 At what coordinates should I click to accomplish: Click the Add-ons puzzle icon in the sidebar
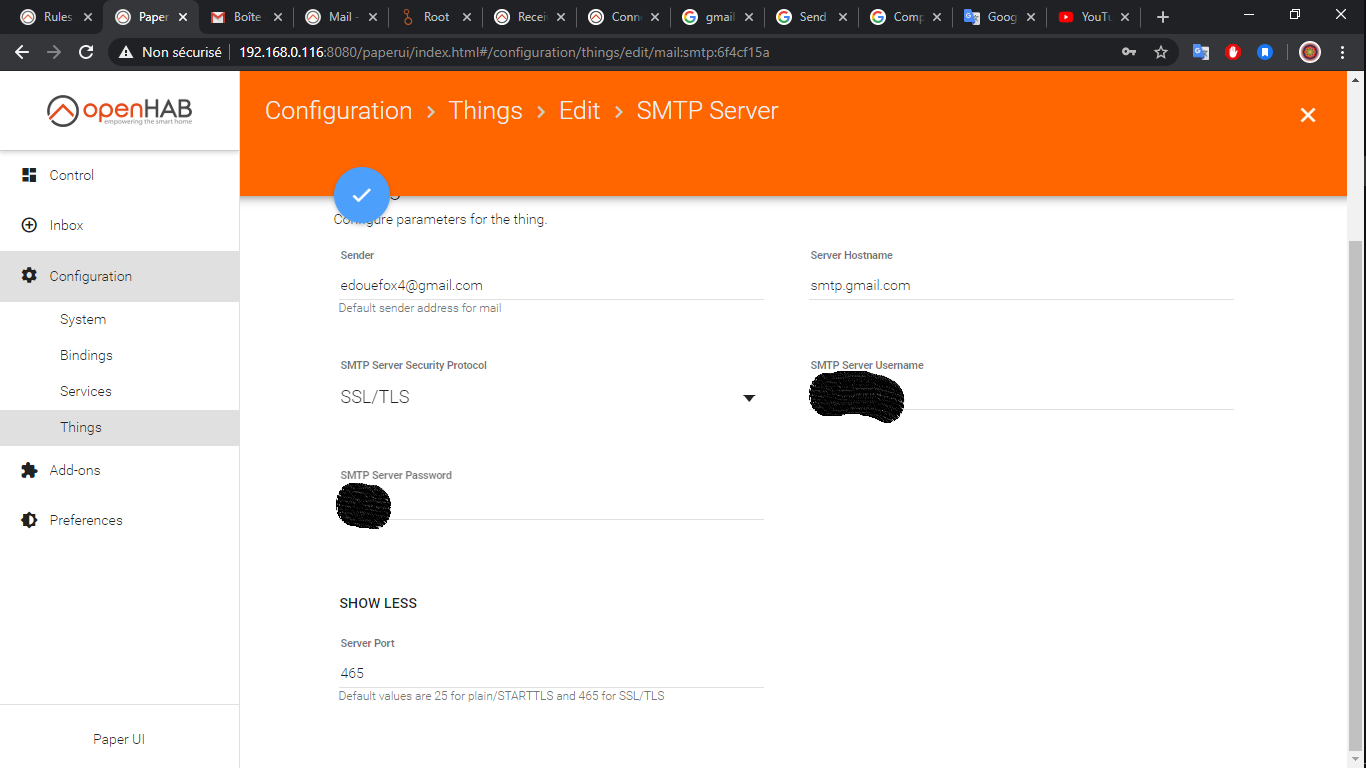click(29, 470)
